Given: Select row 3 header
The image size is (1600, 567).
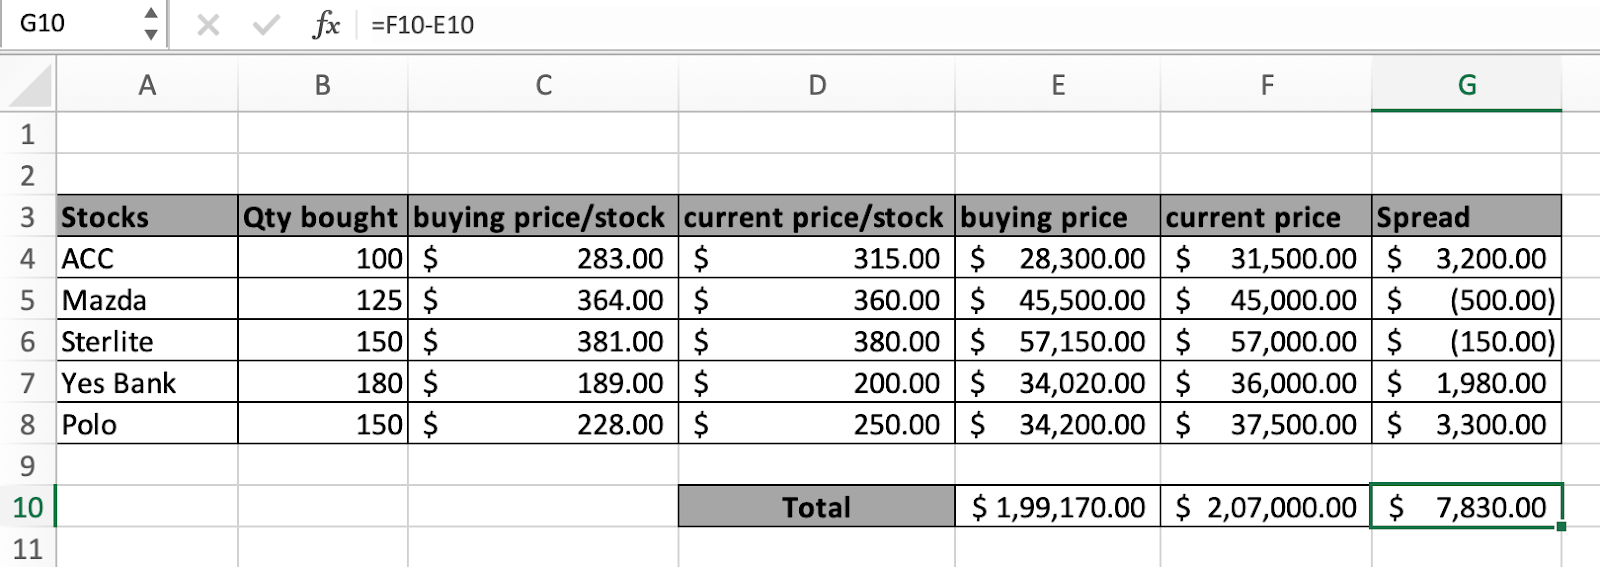Looking at the screenshot, I should [28, 217].
